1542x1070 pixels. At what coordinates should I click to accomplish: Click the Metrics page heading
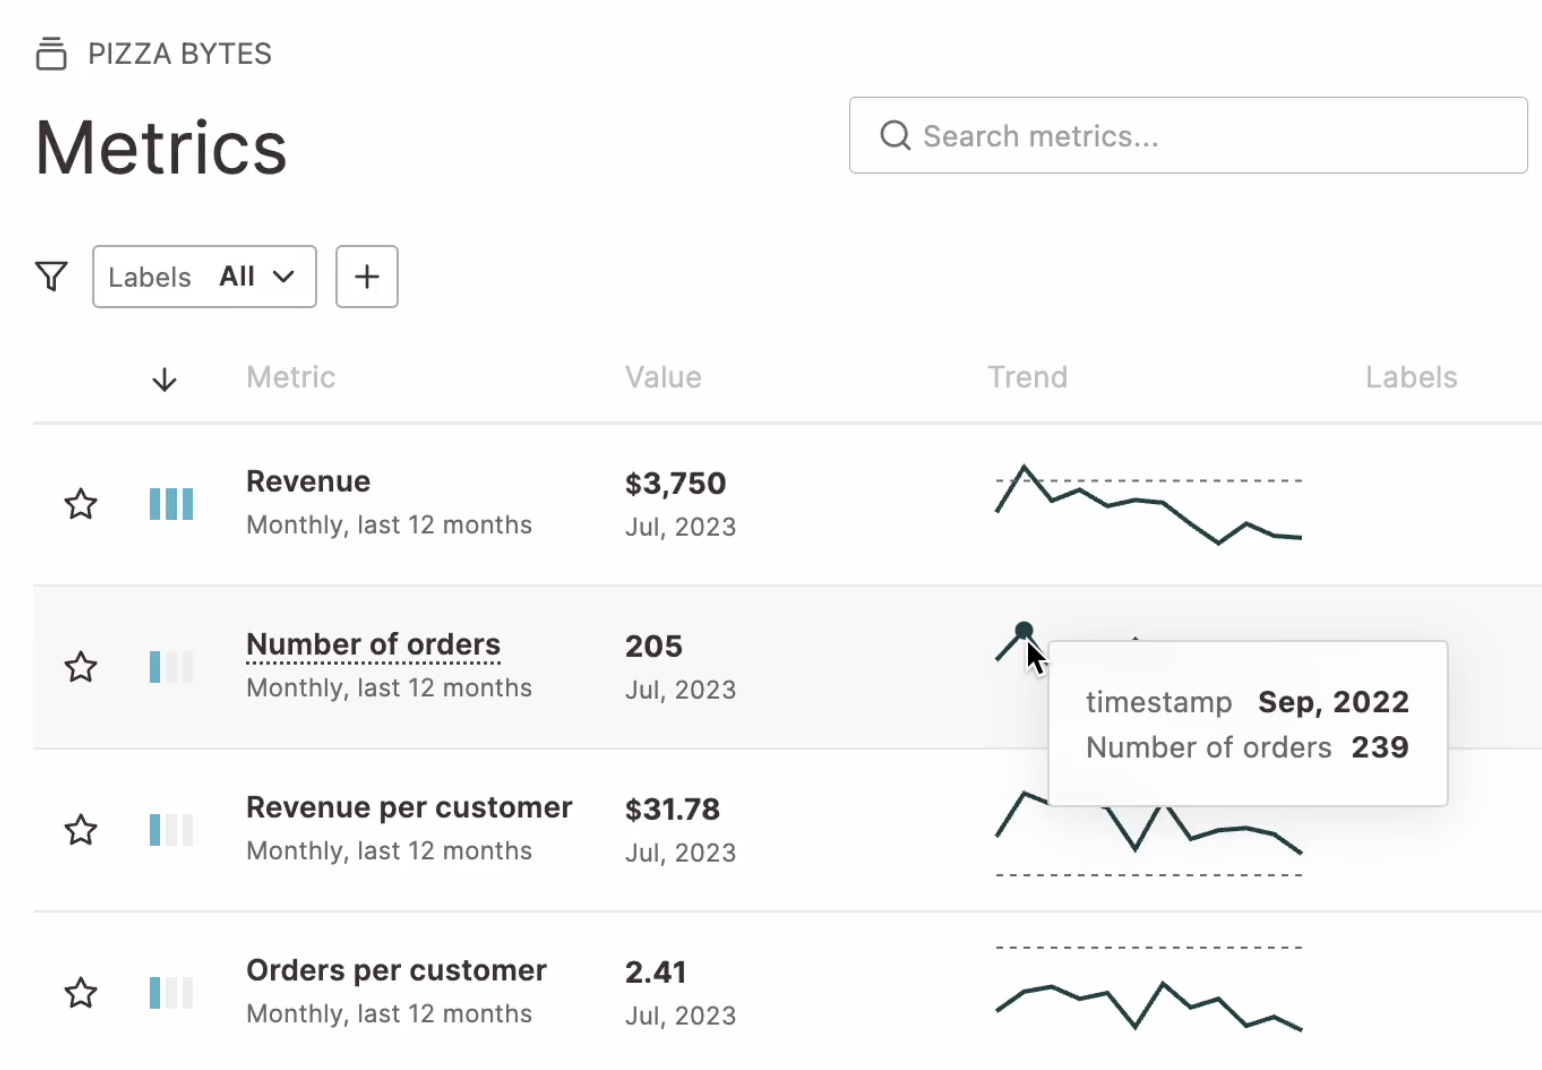tap(161, 148)
